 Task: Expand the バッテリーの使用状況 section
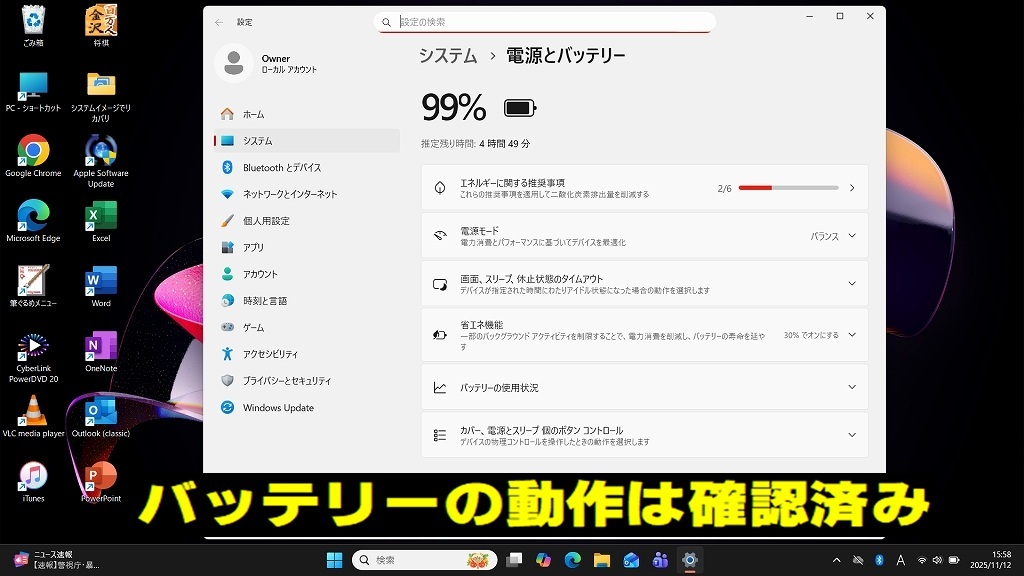click(x=645, y=386)
